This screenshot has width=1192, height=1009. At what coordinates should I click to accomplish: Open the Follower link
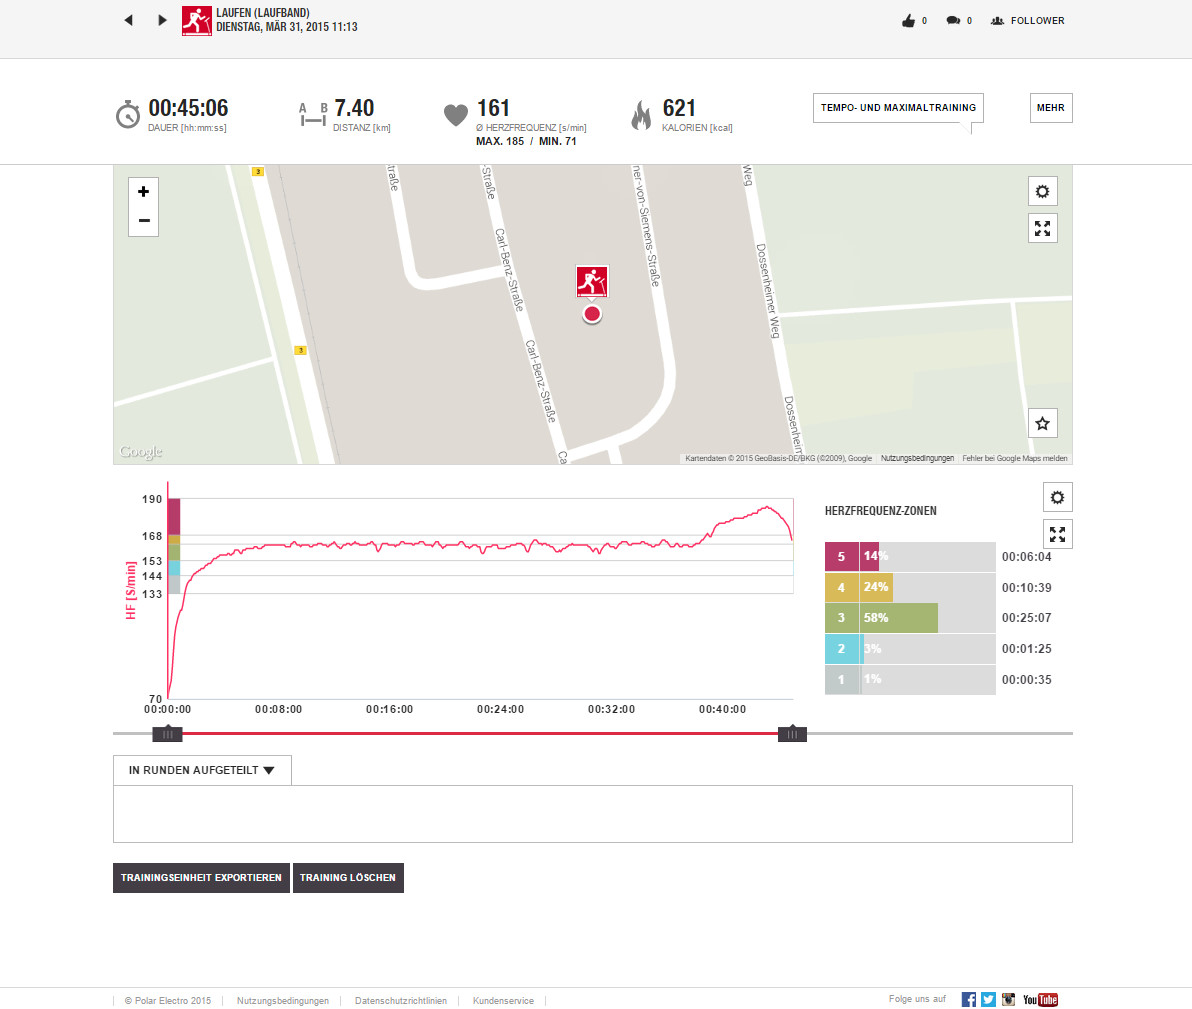[1028, 20]
